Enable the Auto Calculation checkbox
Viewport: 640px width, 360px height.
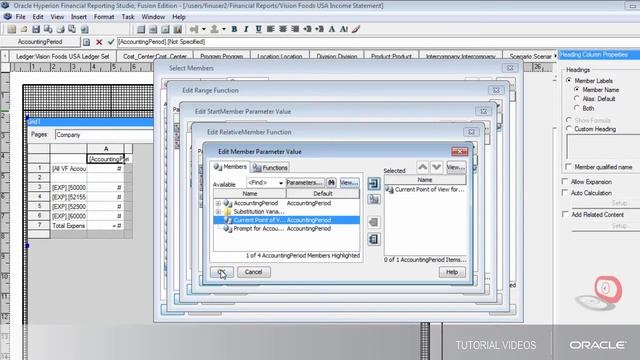pyautogui.click(x=565, y=192)
